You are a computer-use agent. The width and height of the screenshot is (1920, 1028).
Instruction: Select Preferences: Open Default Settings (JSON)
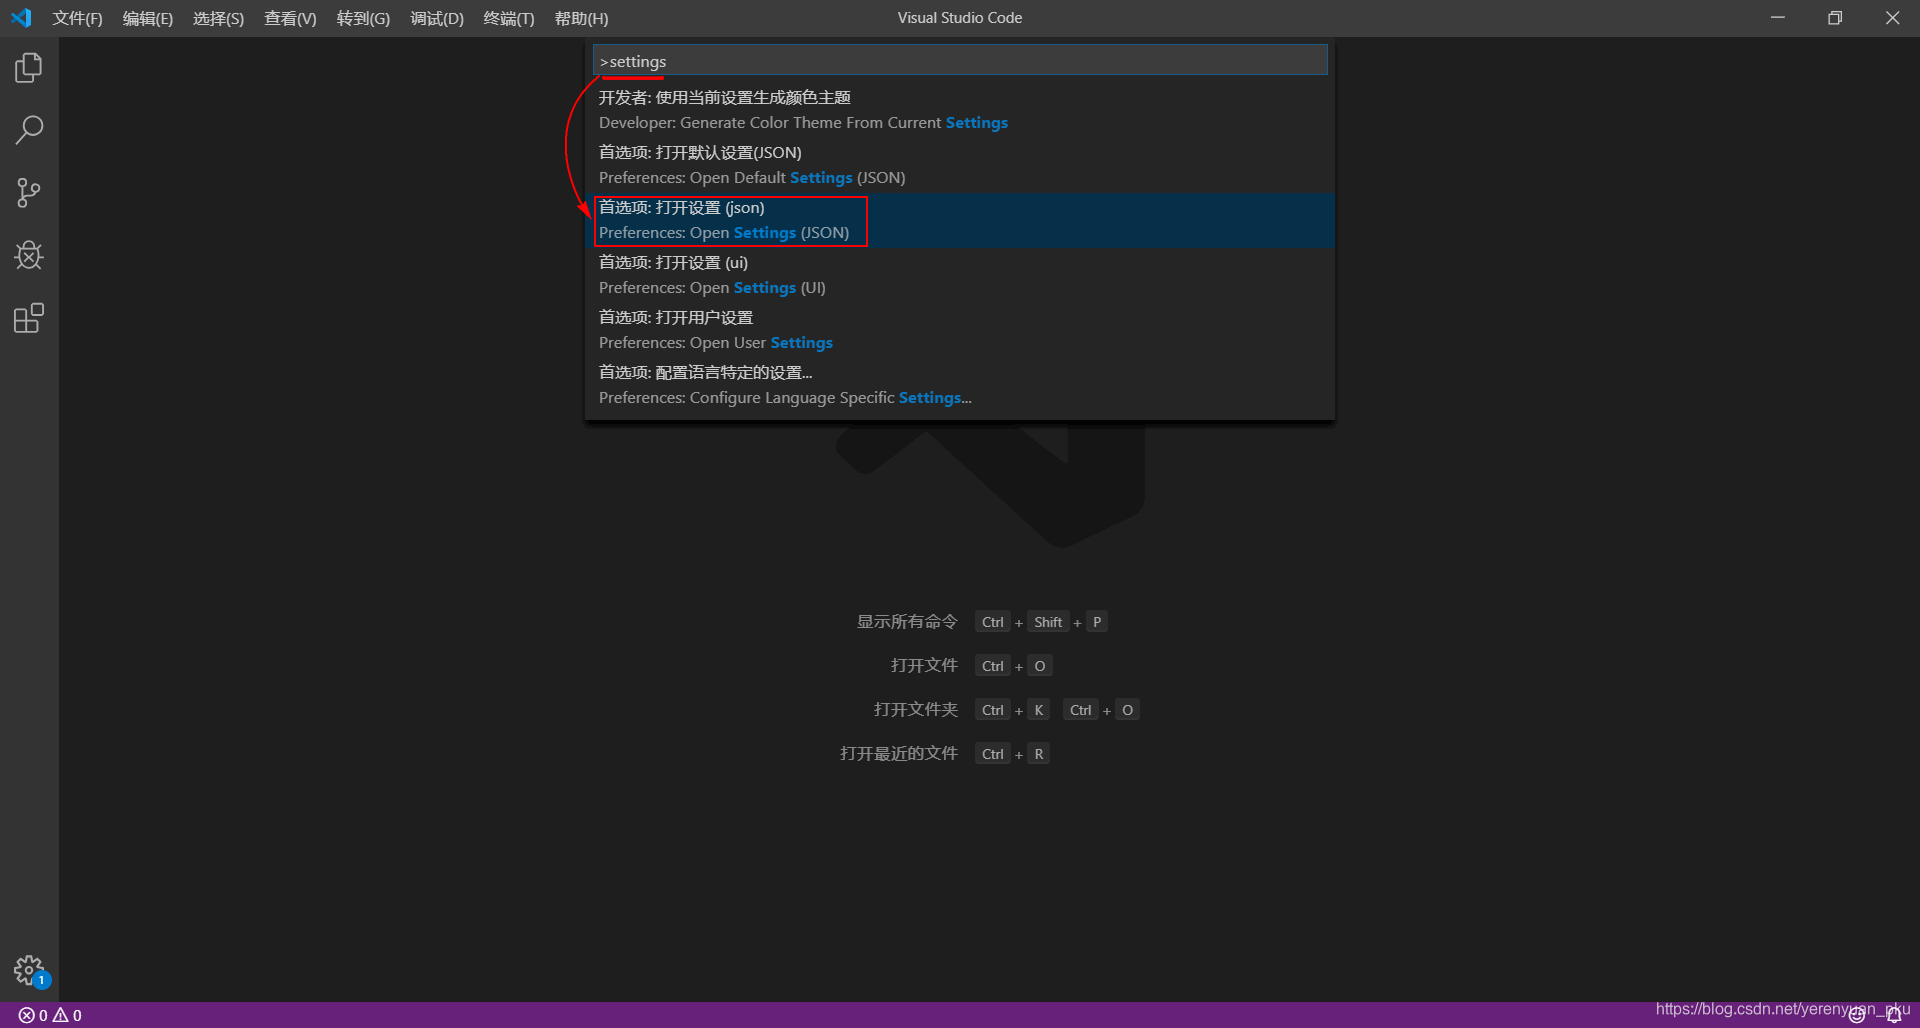click(960, 165)
